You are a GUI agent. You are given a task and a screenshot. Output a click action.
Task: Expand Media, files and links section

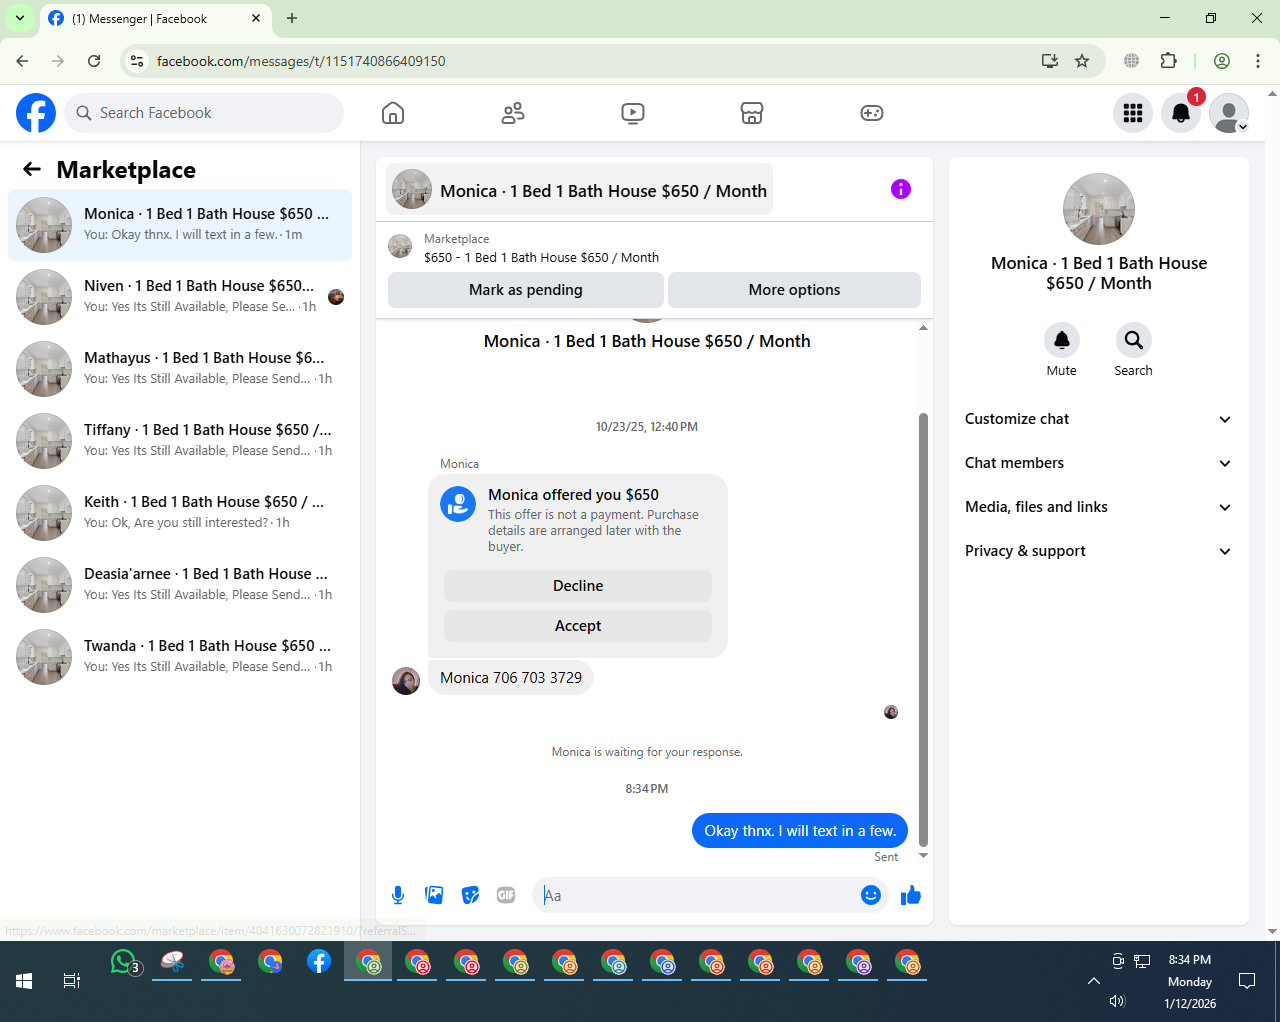[1097, 507]
